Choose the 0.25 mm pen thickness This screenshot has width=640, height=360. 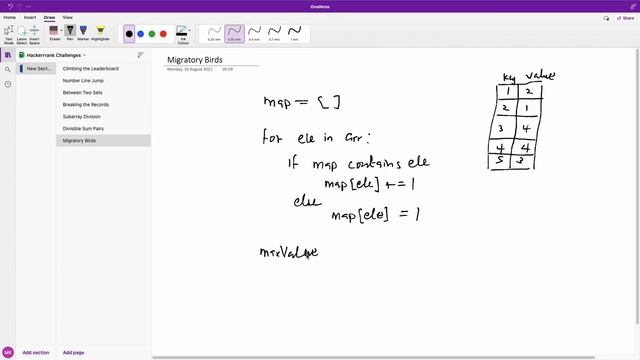(x=214, y=33)
